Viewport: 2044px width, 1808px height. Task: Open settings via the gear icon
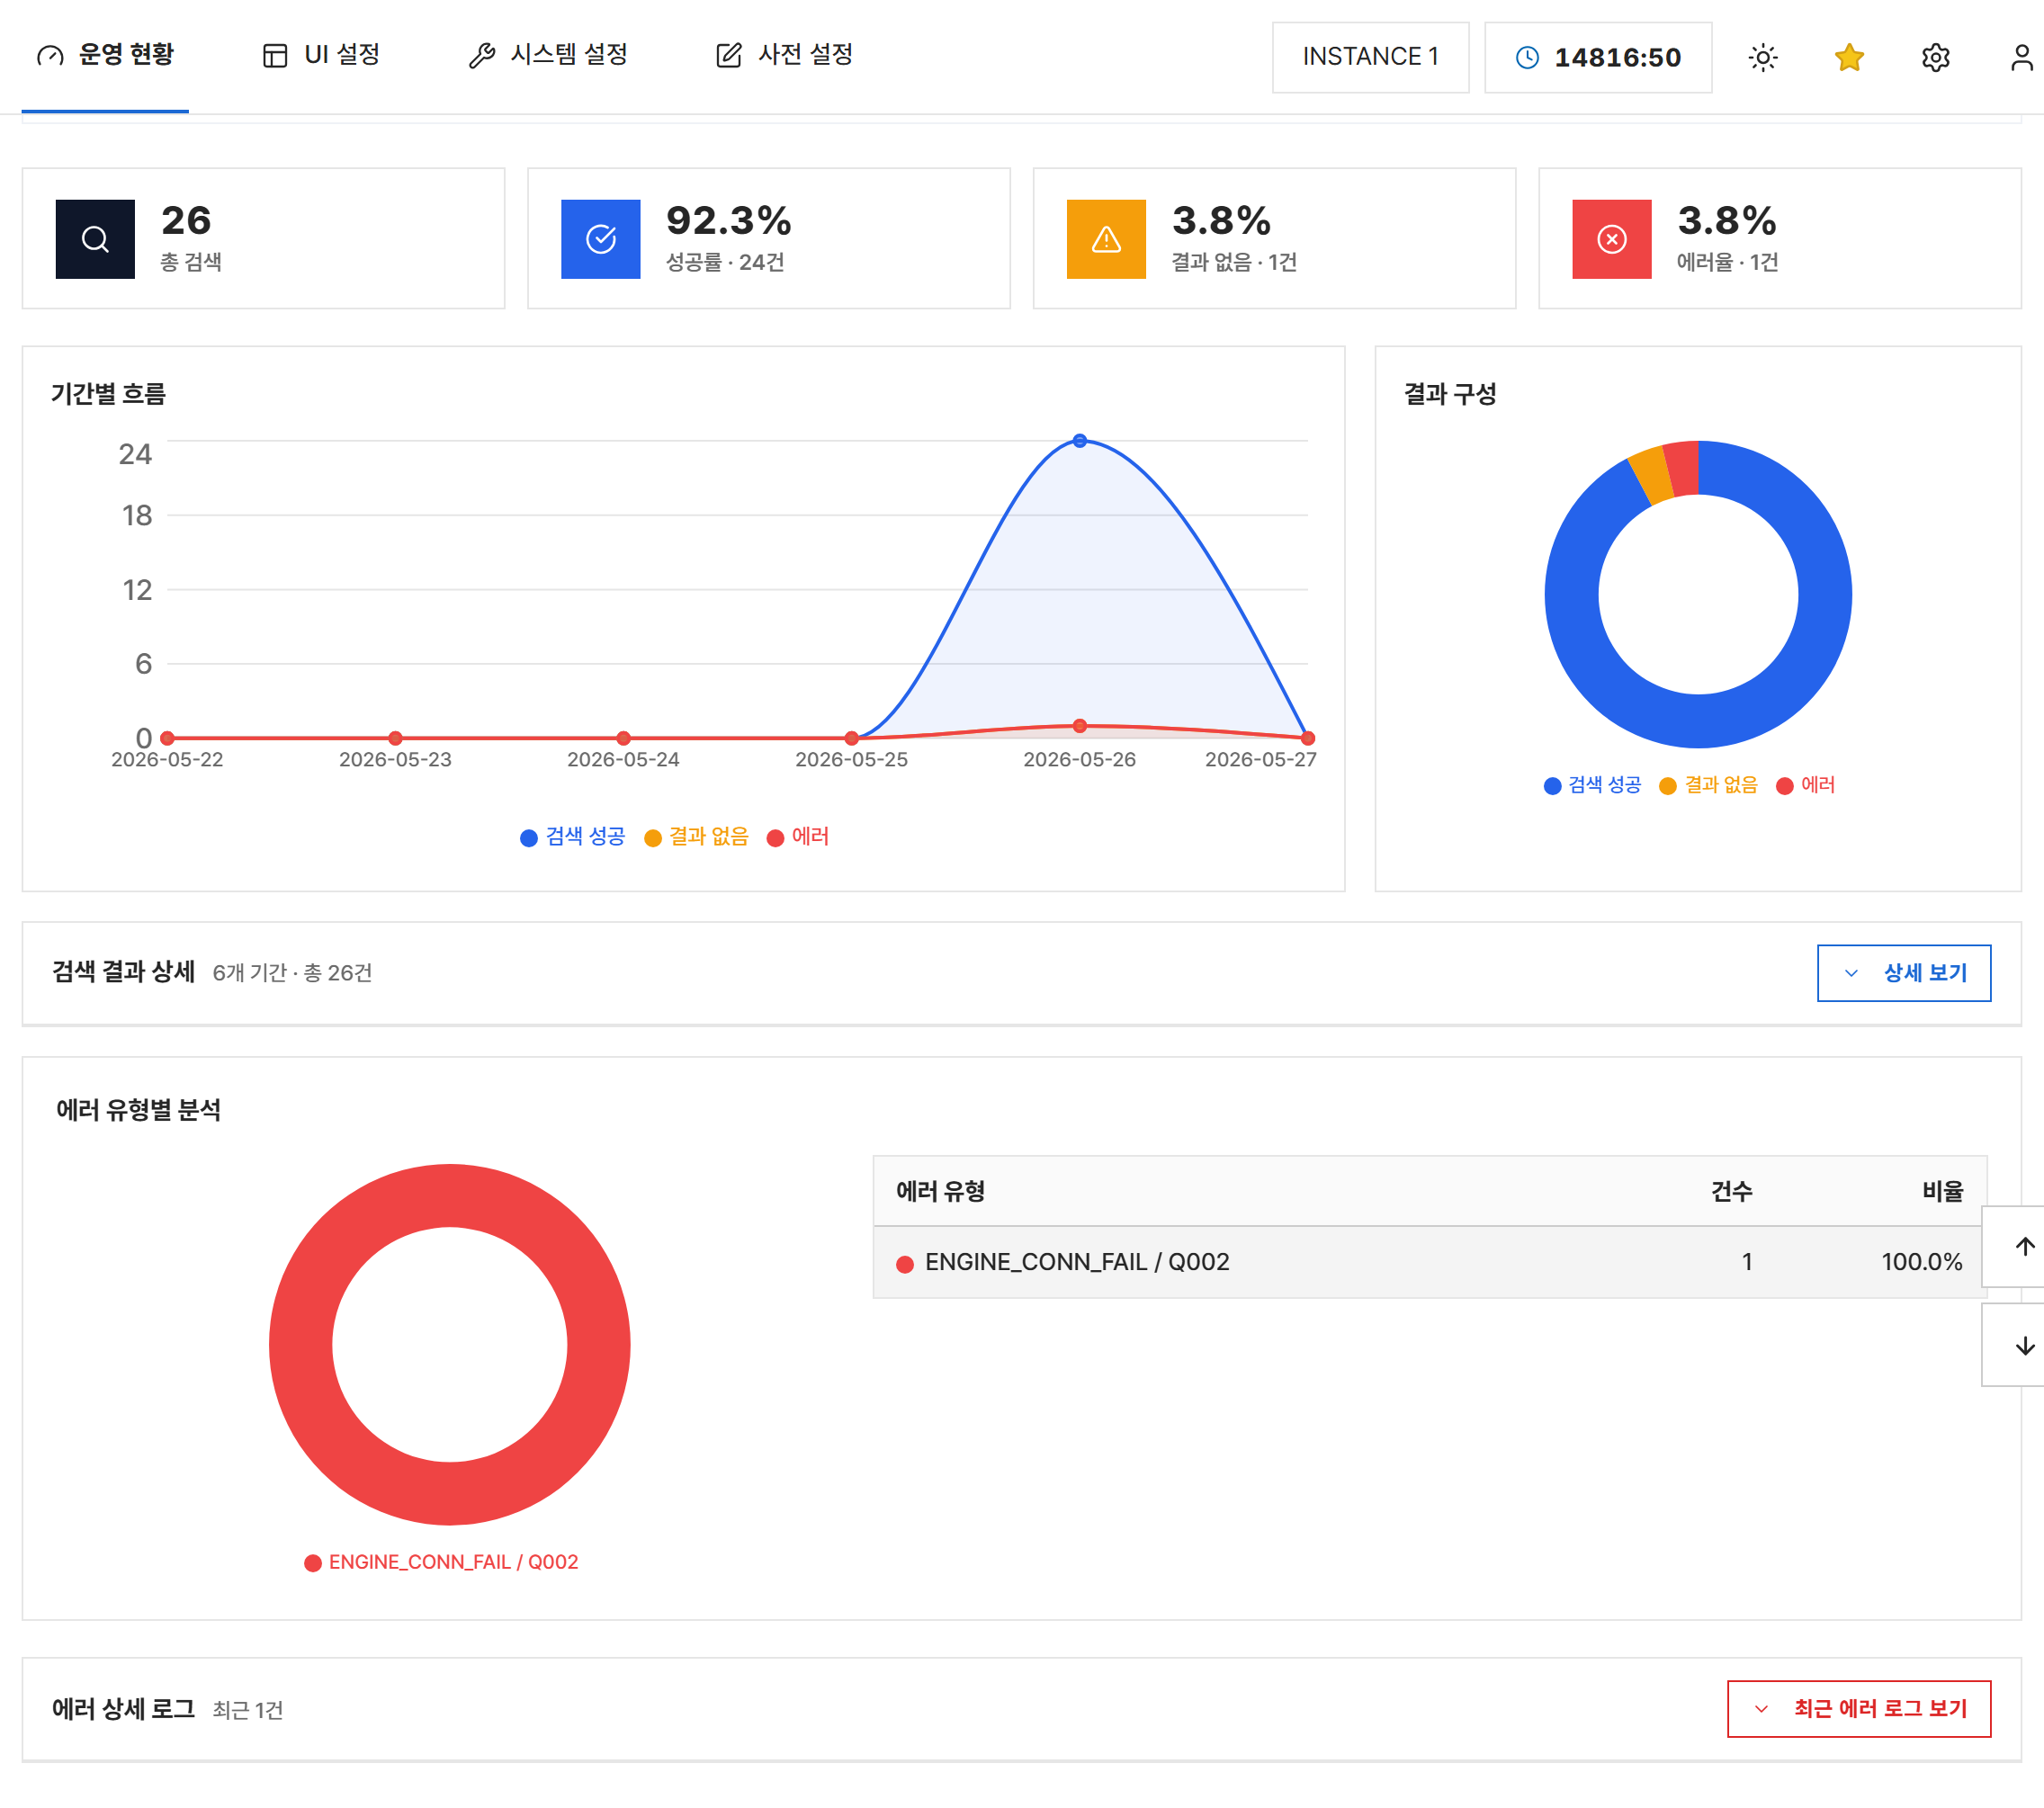[x=1935, y=57]
